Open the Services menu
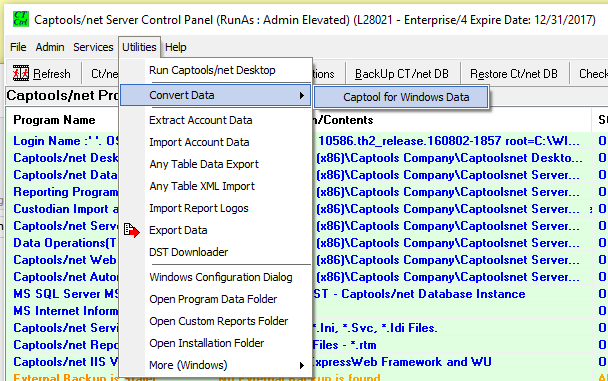The height and width of the screenshot is (381, 608). (93, 47)
